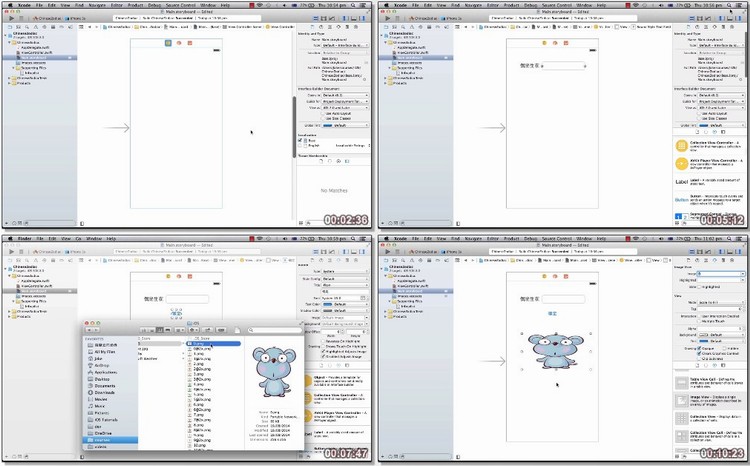750x466 pixels.
Task: Select Button library item in the 00:05:12 frame
Action: coord(710,199)
